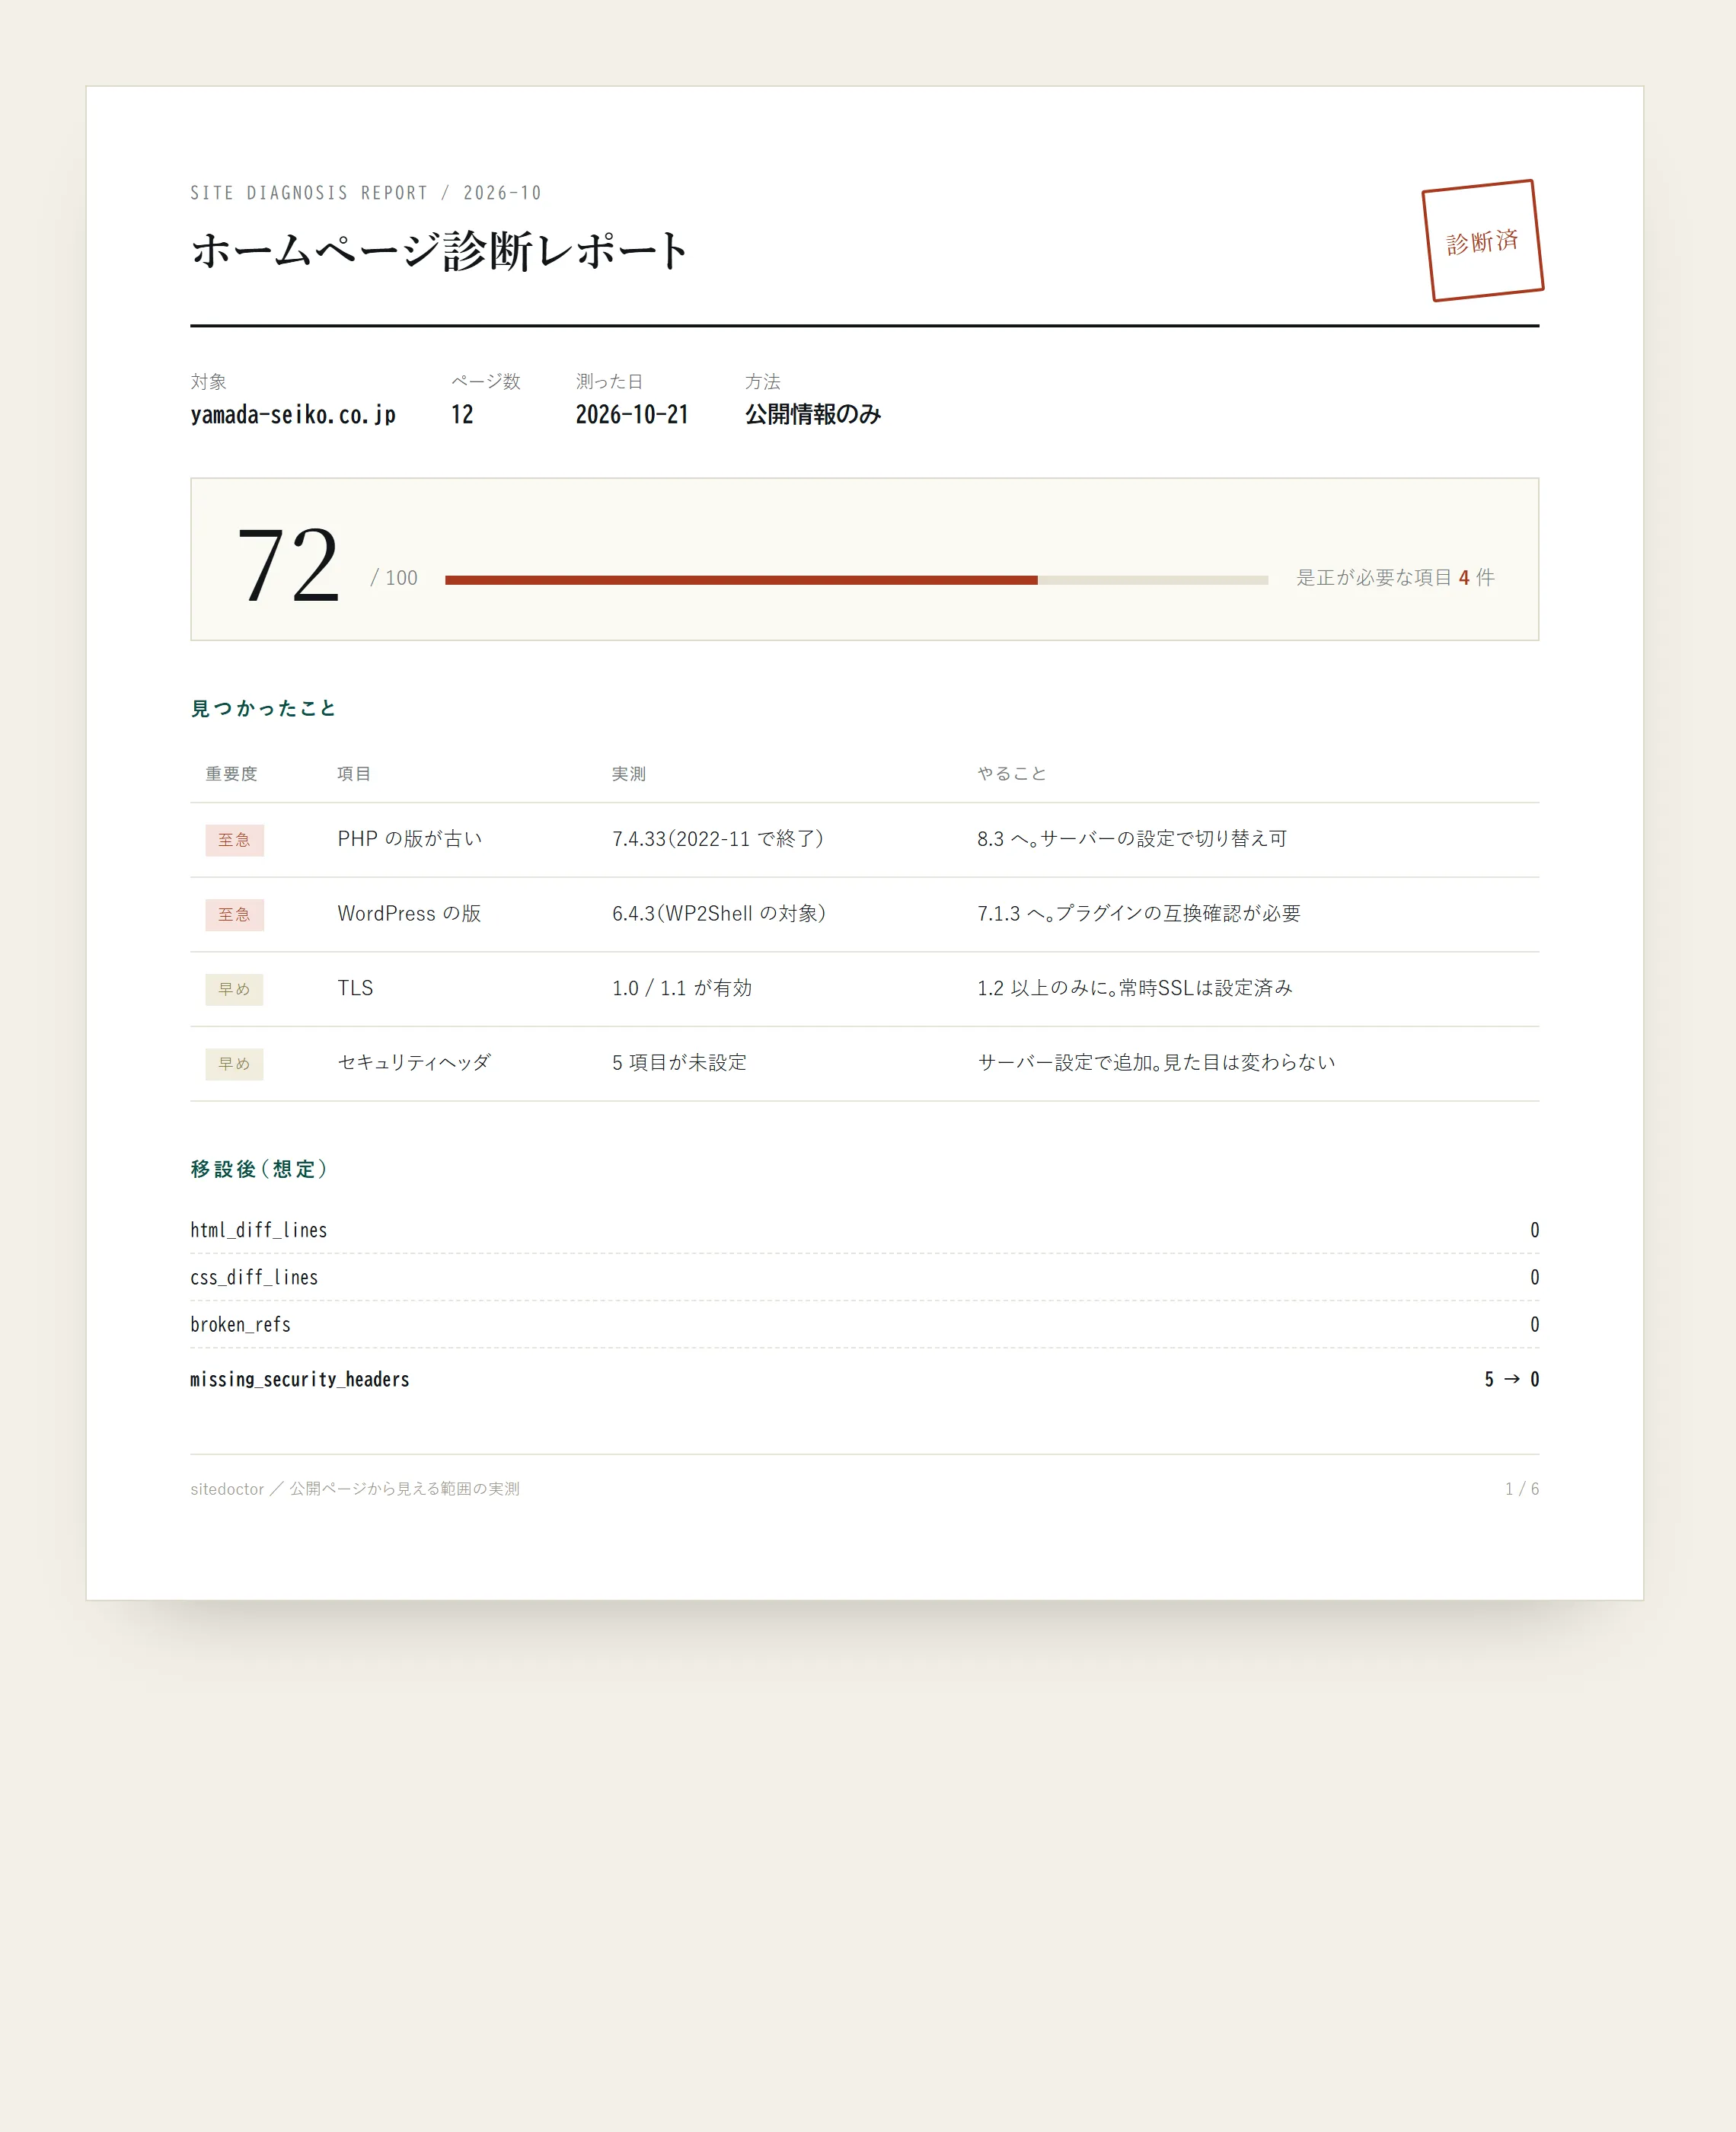1736x2132 pixels.
Task: Click the report title ホームページ診断レポート
Action: pyautogui.click(x=439, y=250)
